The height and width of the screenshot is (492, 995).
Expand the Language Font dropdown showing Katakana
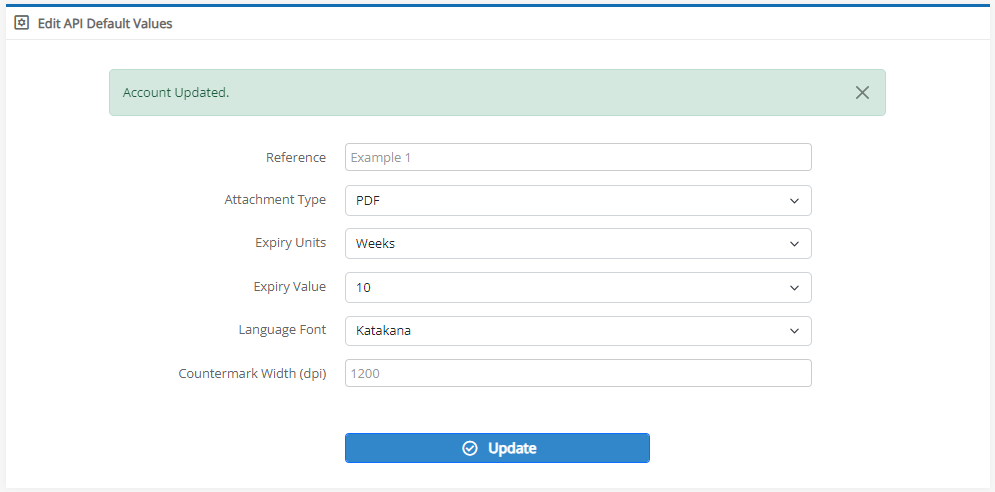[578, 331]
